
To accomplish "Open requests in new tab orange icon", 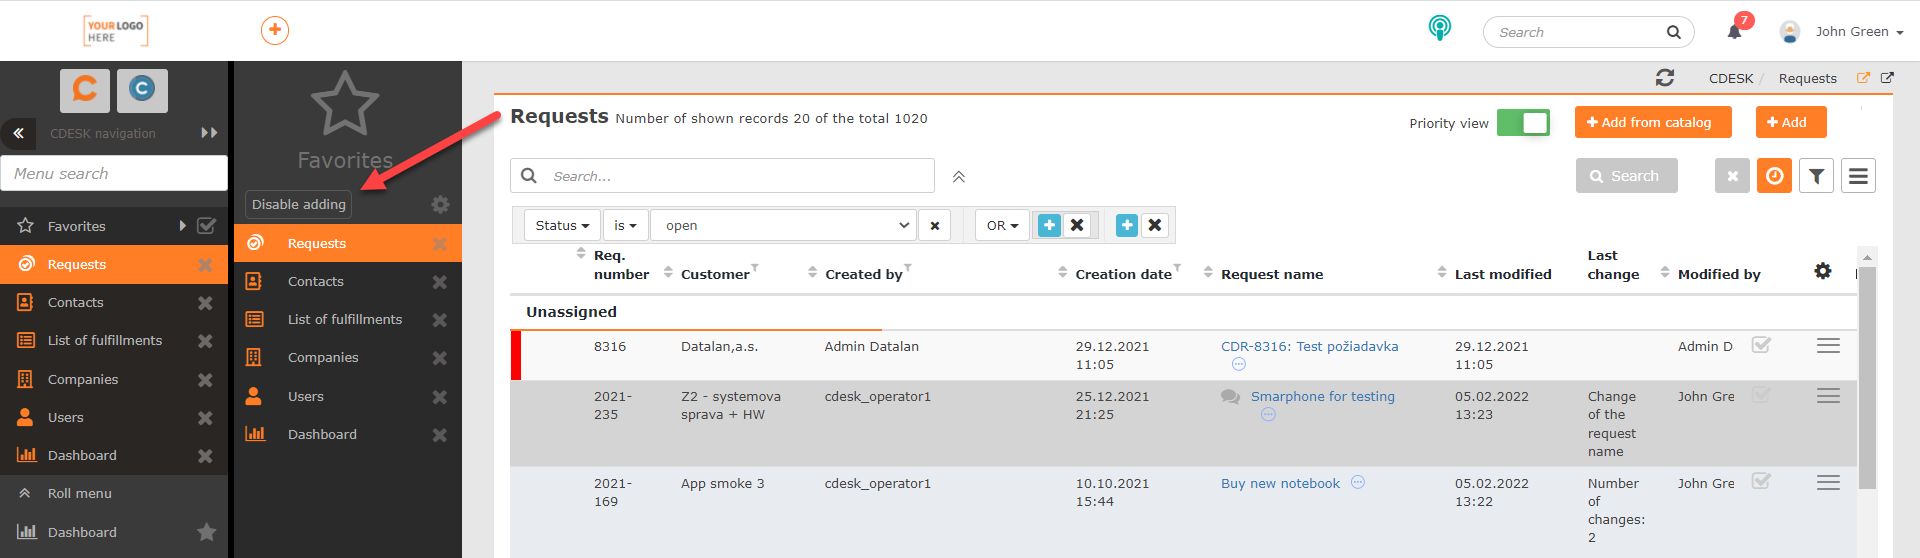I will click(1863, 77).
